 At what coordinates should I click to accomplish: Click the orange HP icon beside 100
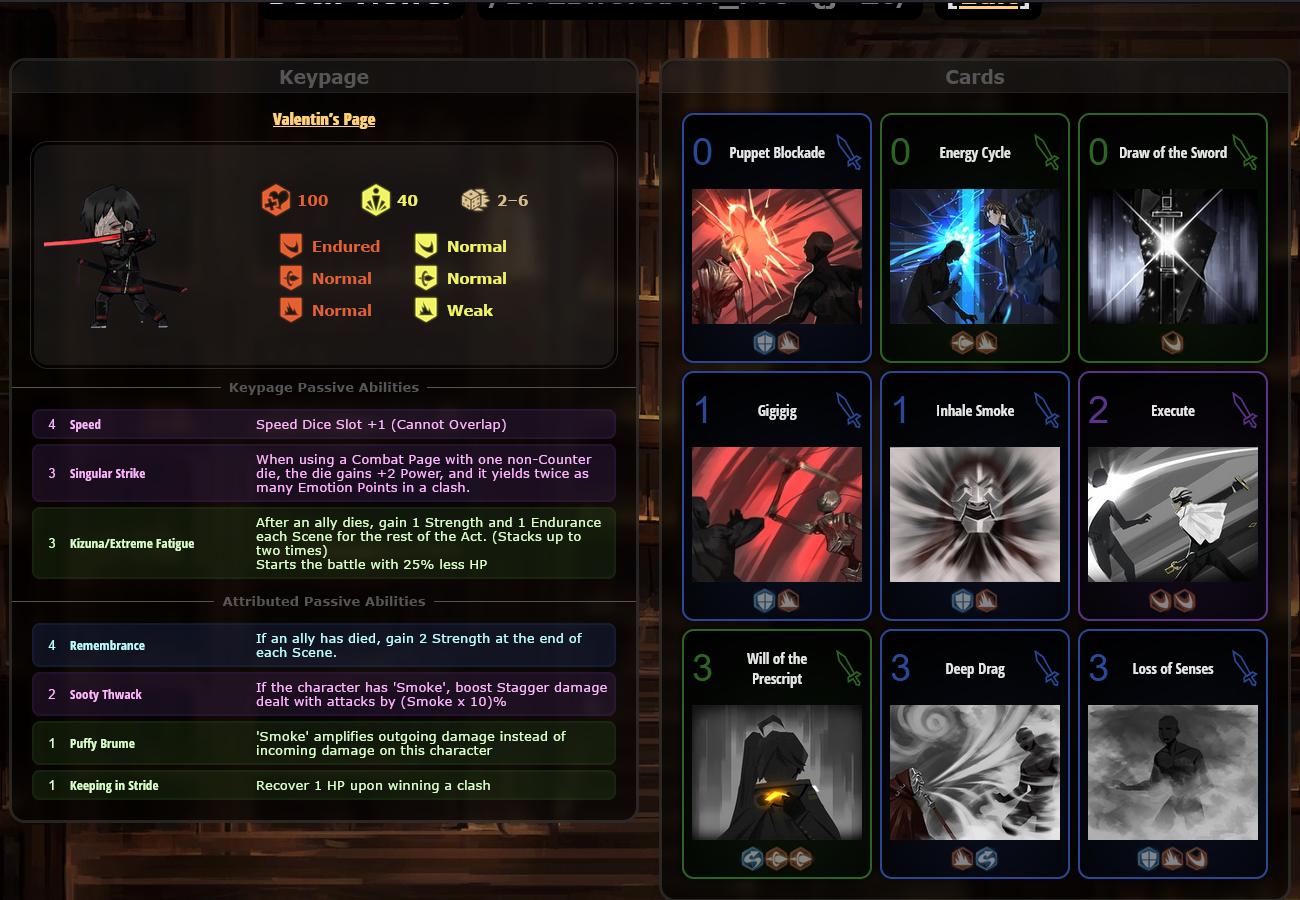pos(275,200)
